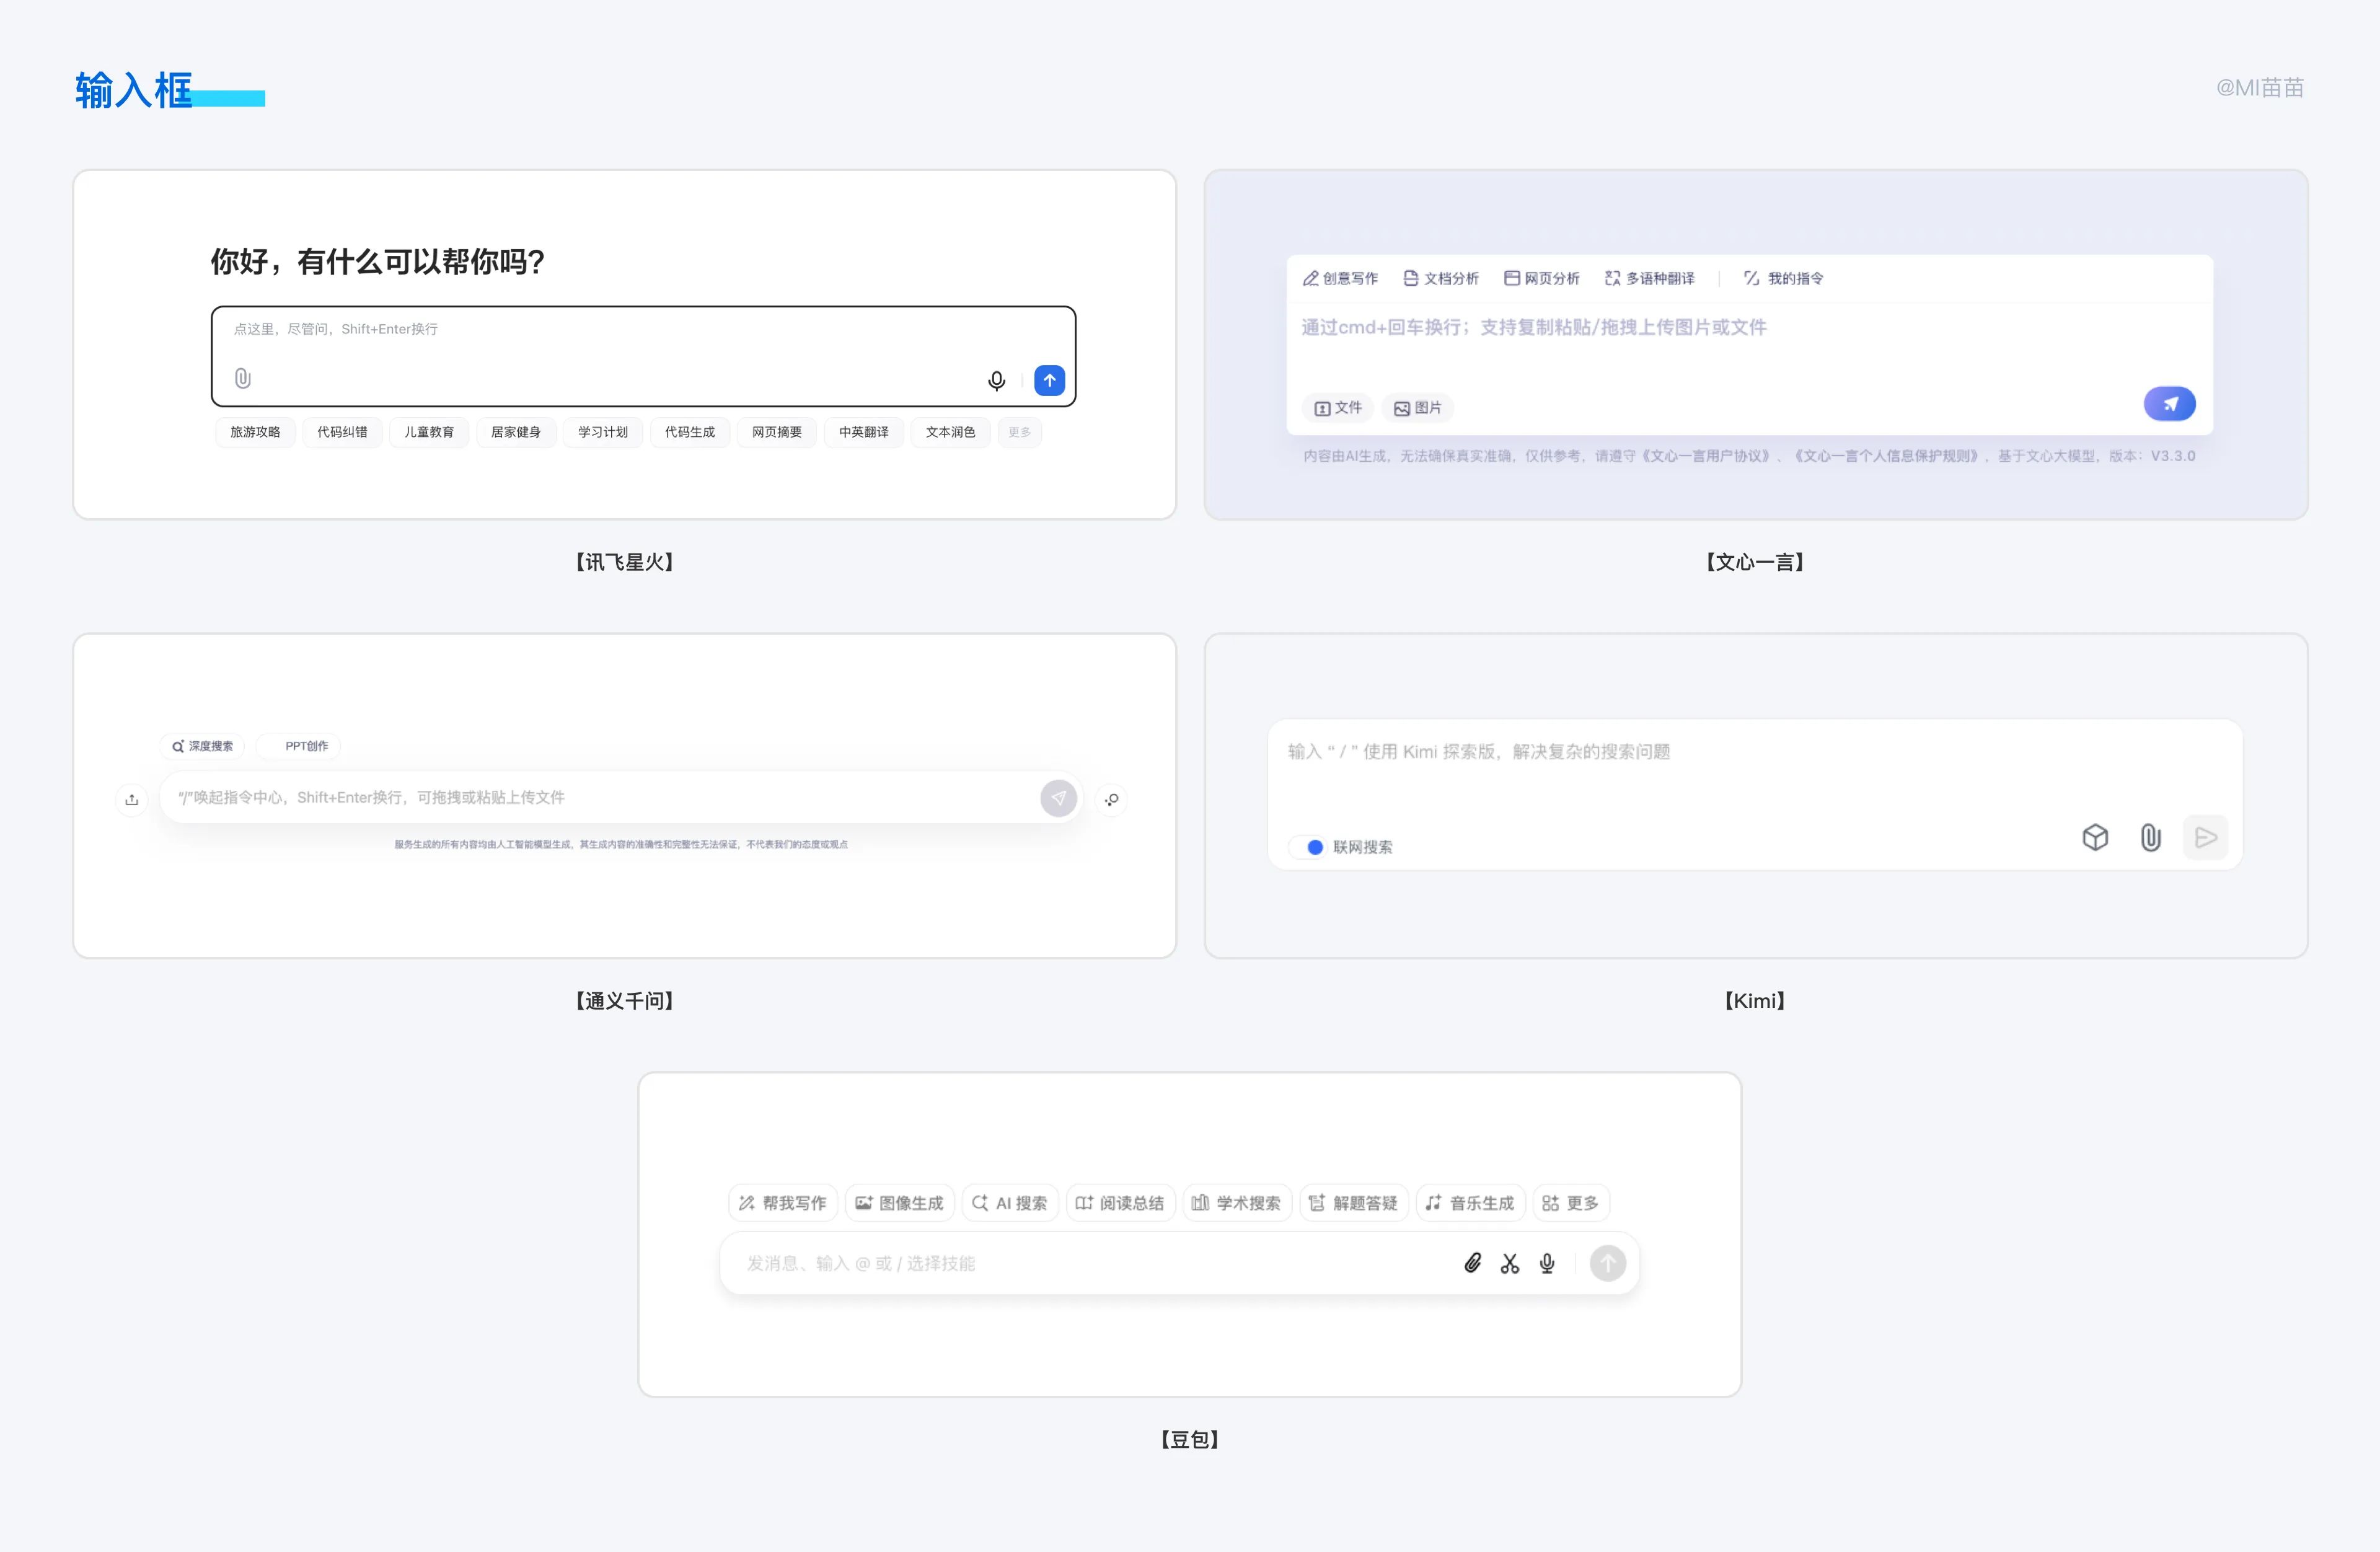Viewport: 2380px width, 1552px height.
Task: Click the cube icon in Kimi input
Action: click(x=2095, y=837)
